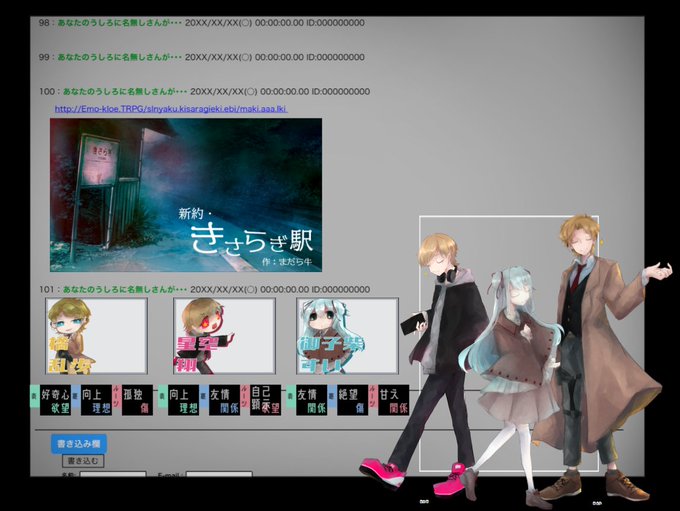Click the blue 書き込み欄 button
This screenshot has width=680, height=511.
(79, 444)
